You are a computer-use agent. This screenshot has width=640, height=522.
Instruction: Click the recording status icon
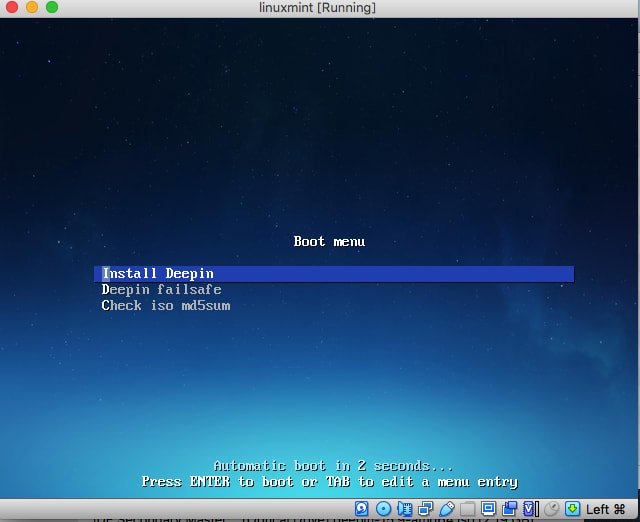tap(510, 509)
